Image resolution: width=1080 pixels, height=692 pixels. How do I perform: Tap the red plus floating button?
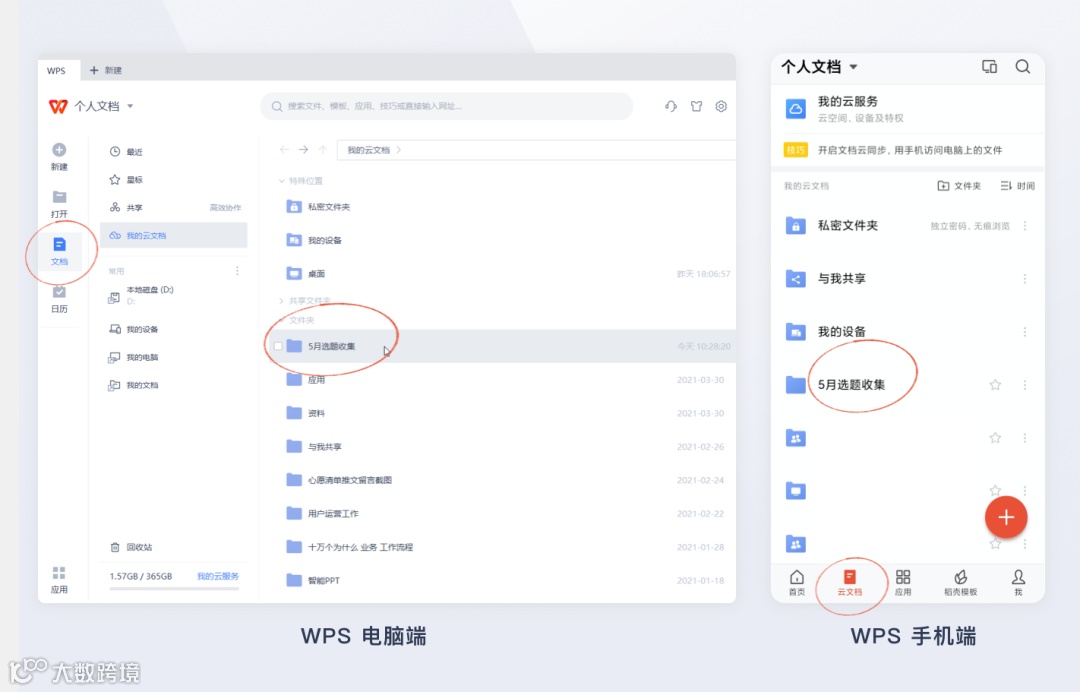[x=1006, y=517]
